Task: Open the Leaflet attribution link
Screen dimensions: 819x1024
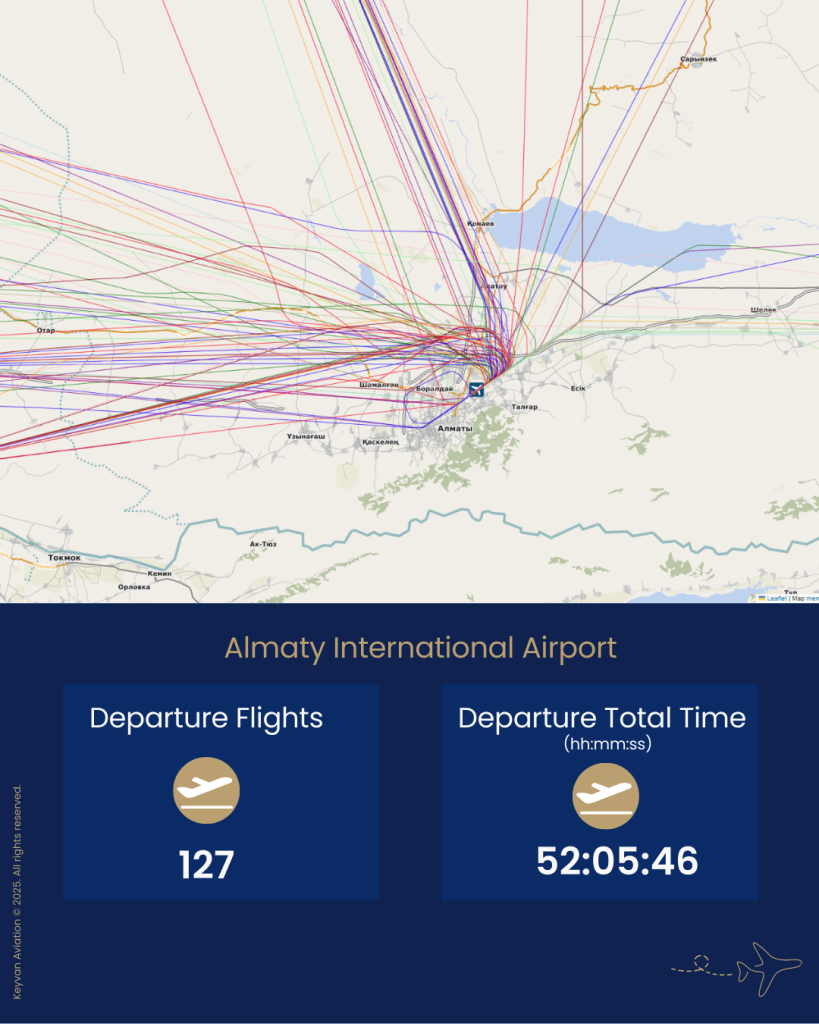Action: click(x=776, y=598)
